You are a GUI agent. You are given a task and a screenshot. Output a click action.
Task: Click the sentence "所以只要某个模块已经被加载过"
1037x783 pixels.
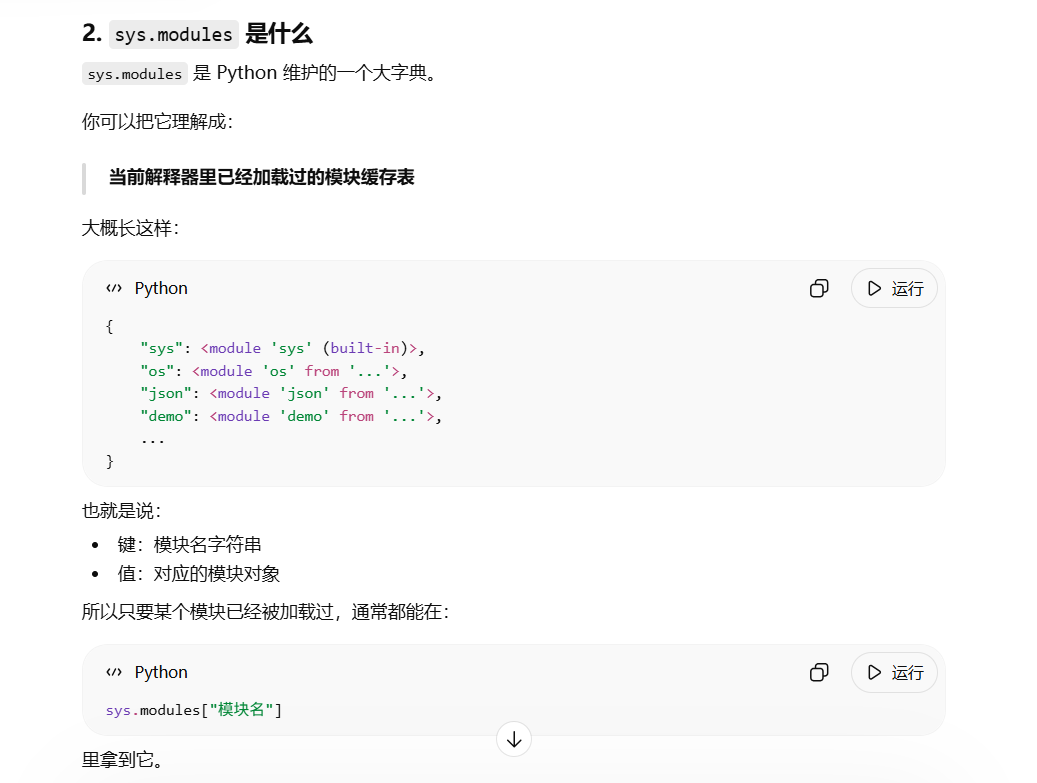point(207,612)
